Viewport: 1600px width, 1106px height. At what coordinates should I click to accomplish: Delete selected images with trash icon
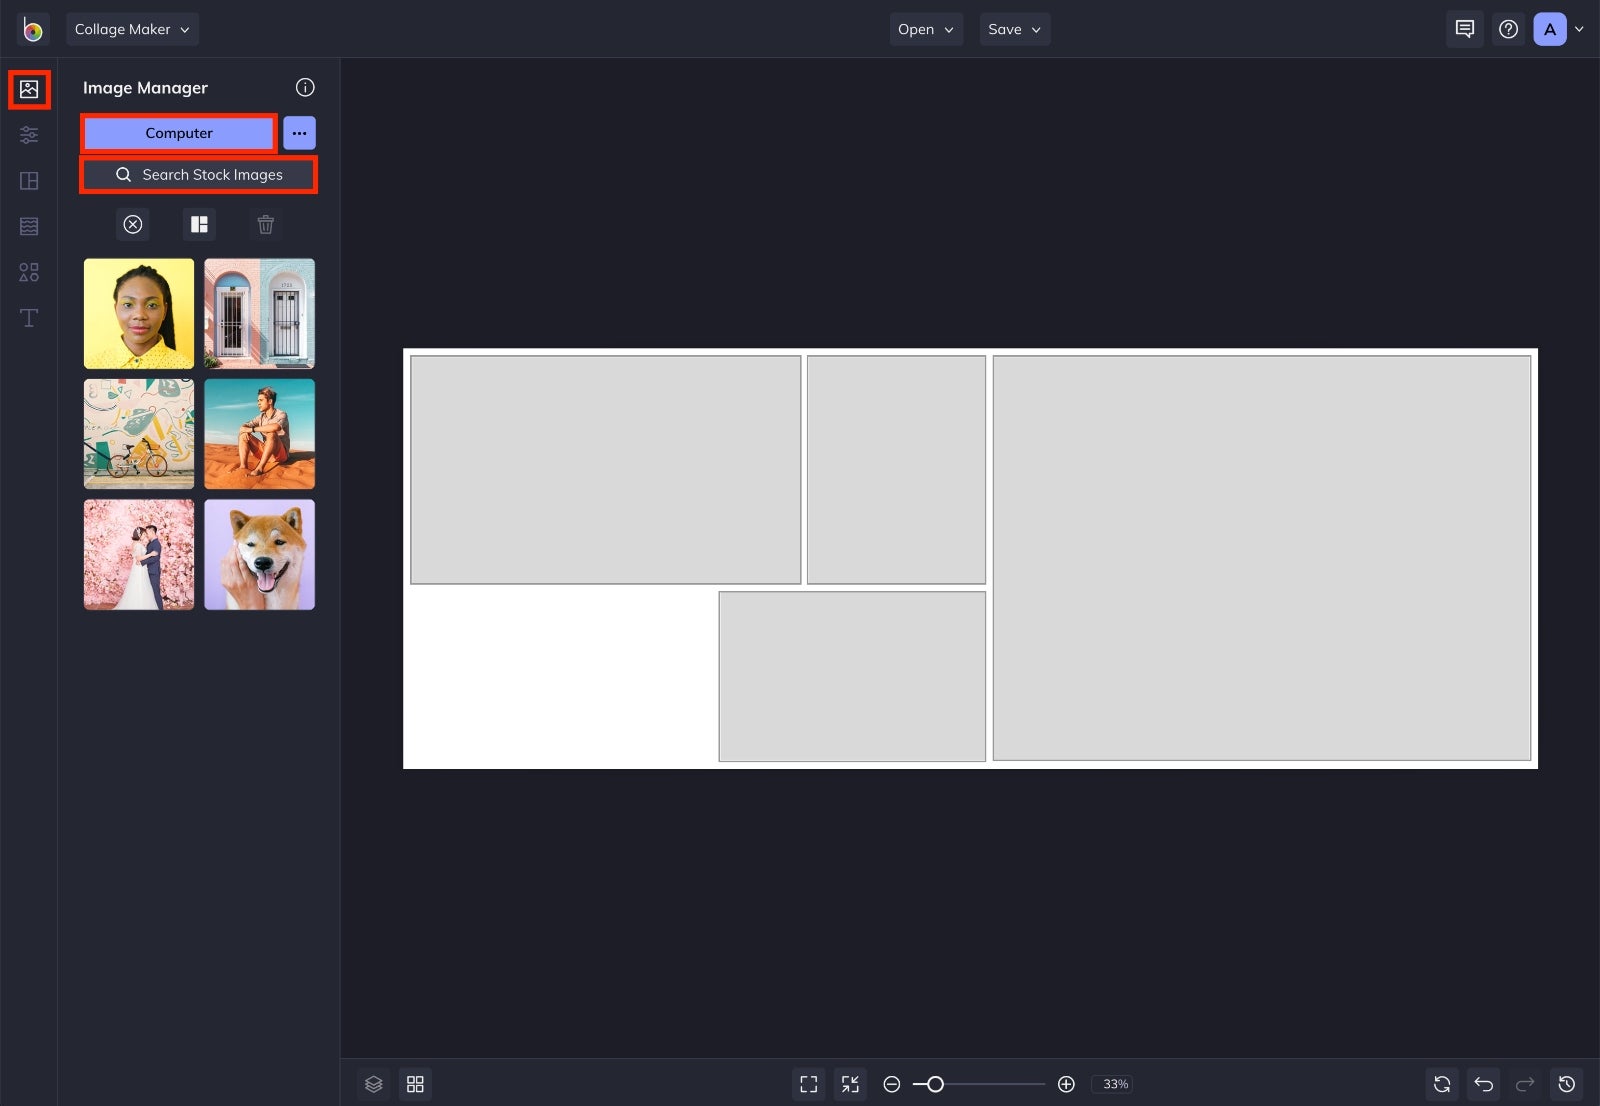tap(266, 224)
